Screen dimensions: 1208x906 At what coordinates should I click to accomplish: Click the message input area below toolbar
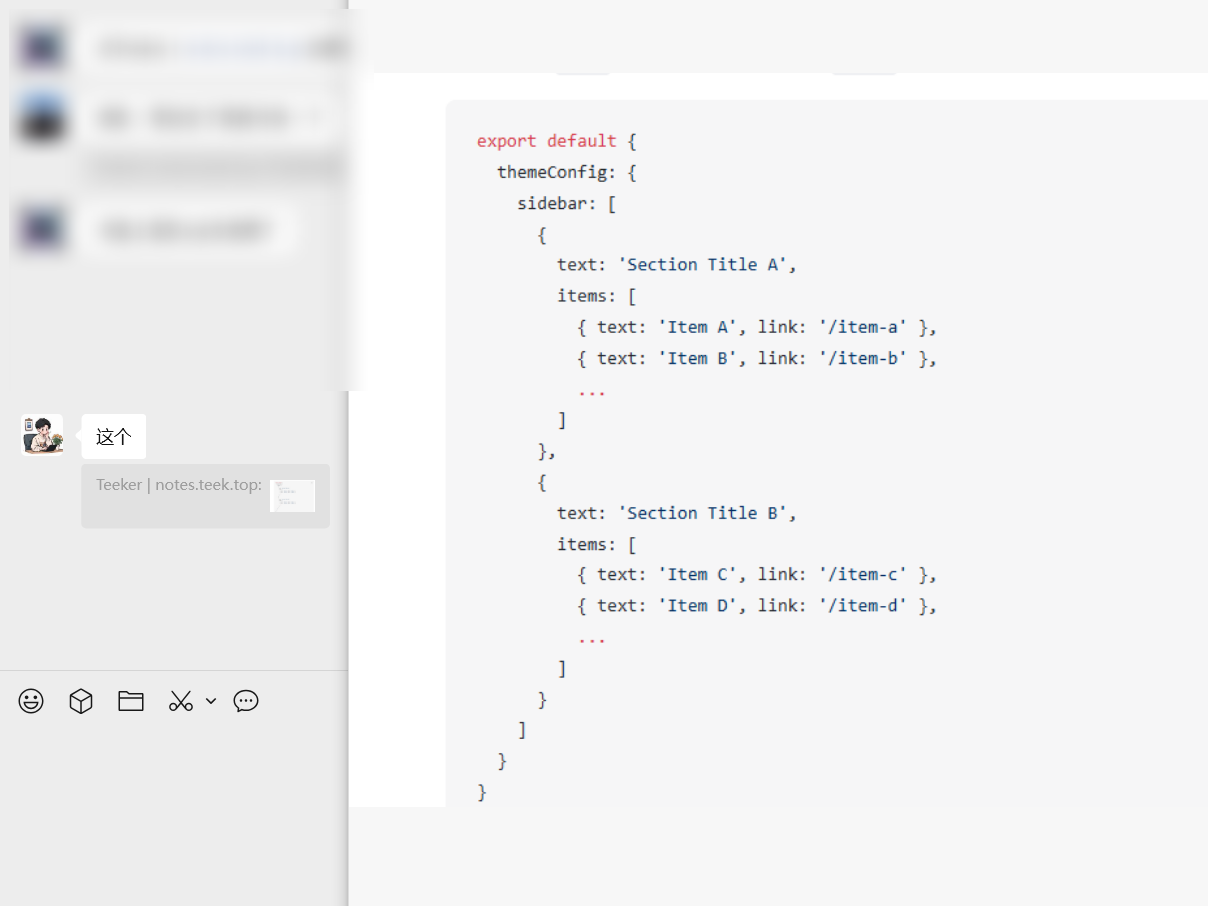[x=174, y=800]
